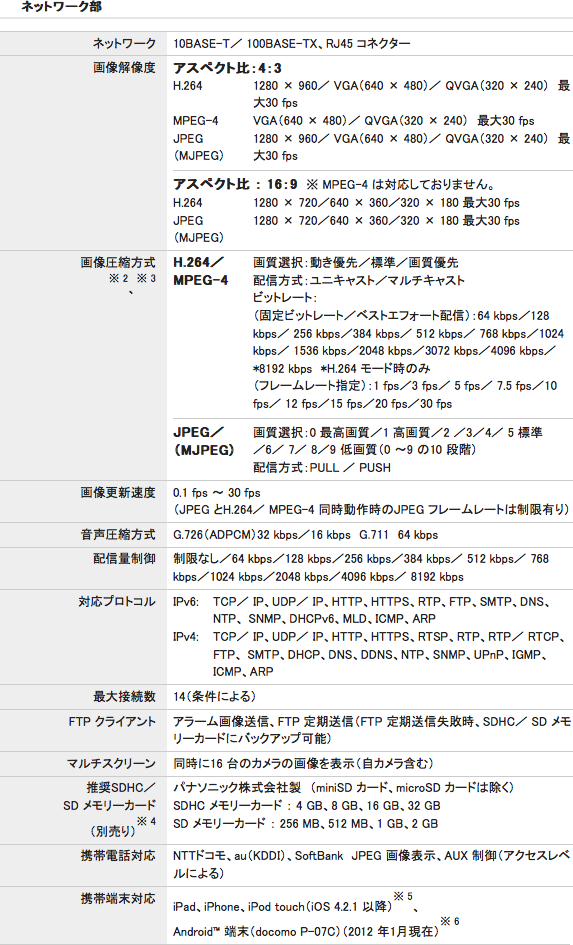Screen dimensions: 573x945
Task: Click the ネットワーク部 section heading
Action: click(x=61, y=8)
